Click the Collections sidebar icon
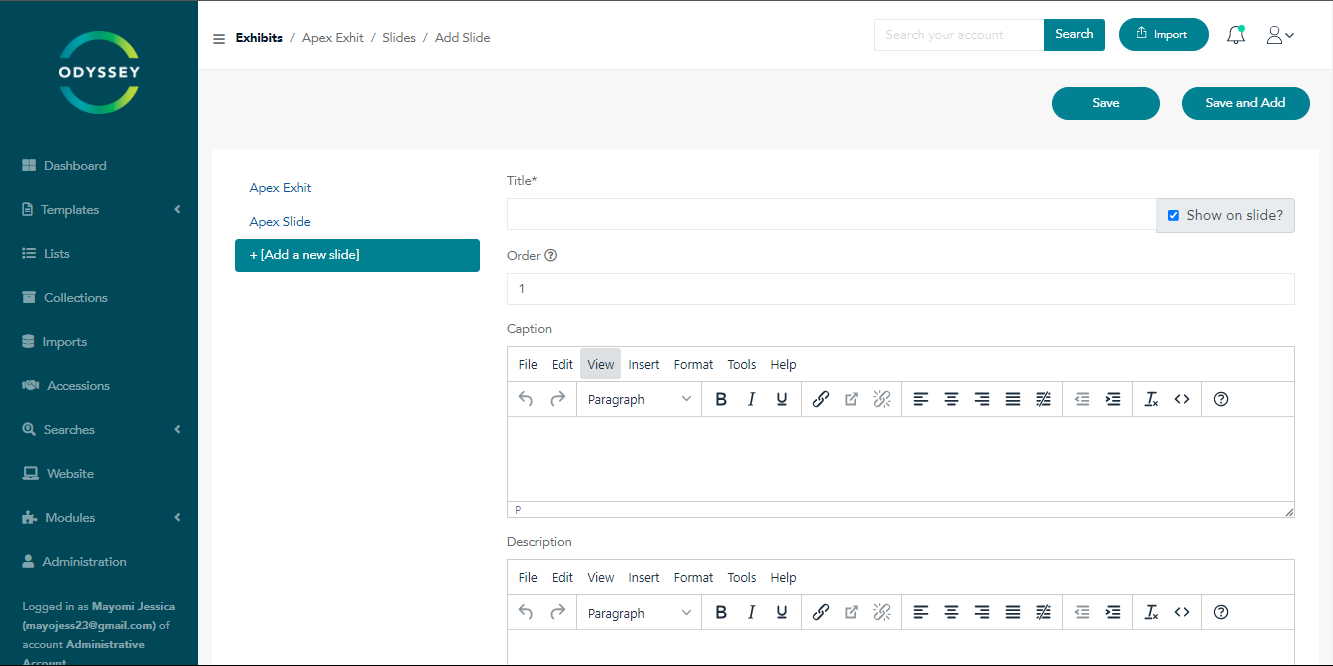Image resolution: width=1333 pixels, height=666 pixels. (29, 298)
